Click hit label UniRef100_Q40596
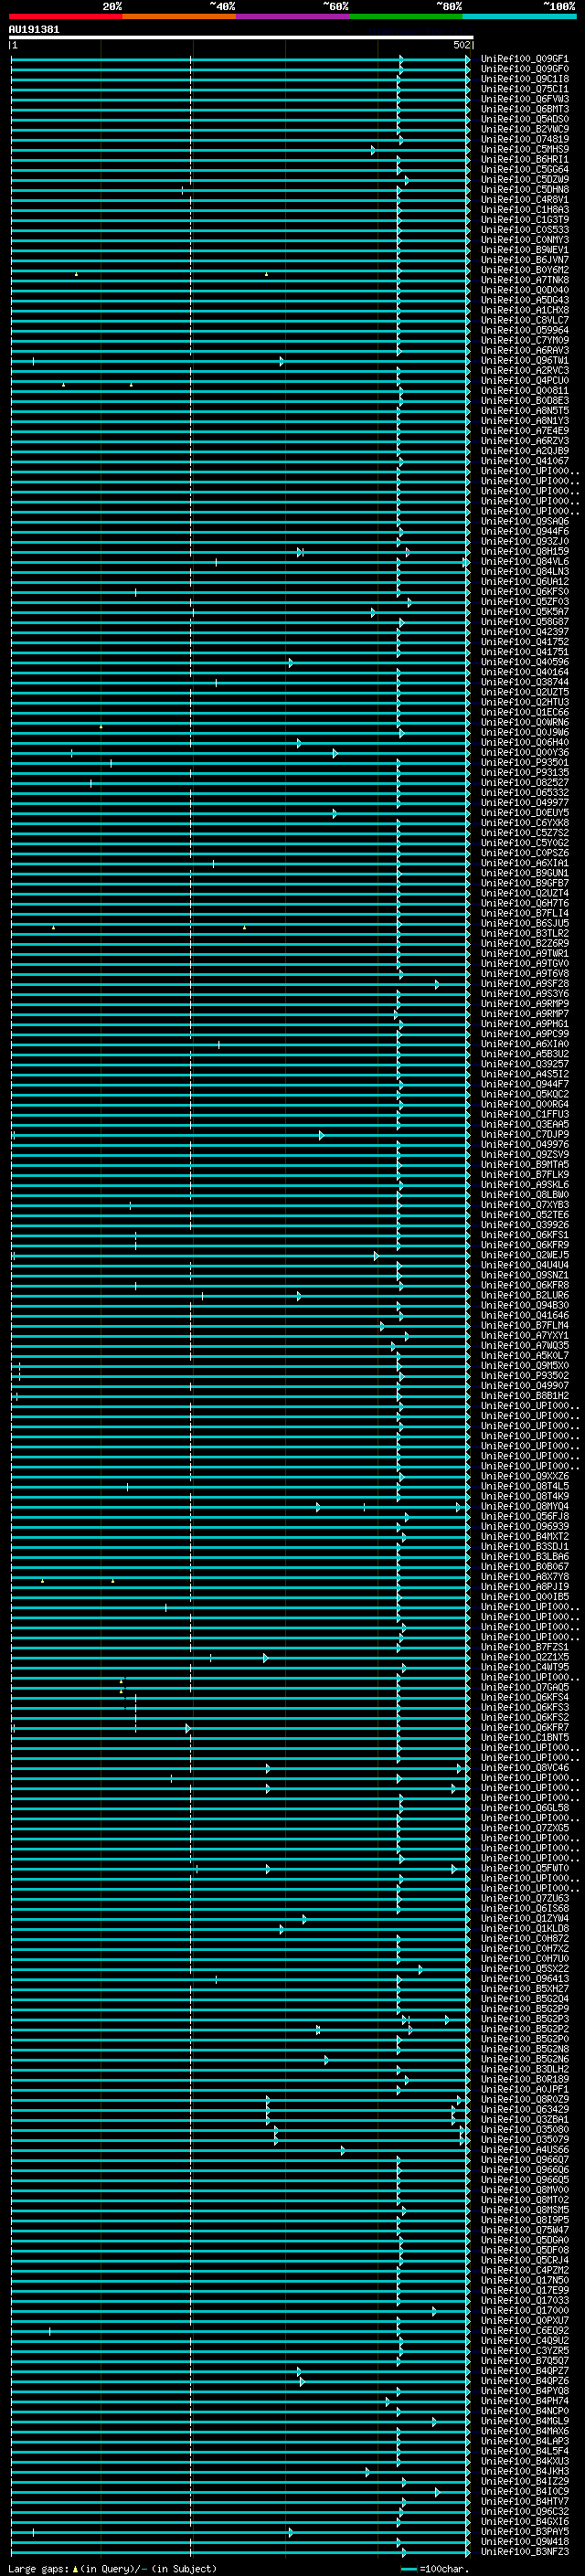 point(525,662)
